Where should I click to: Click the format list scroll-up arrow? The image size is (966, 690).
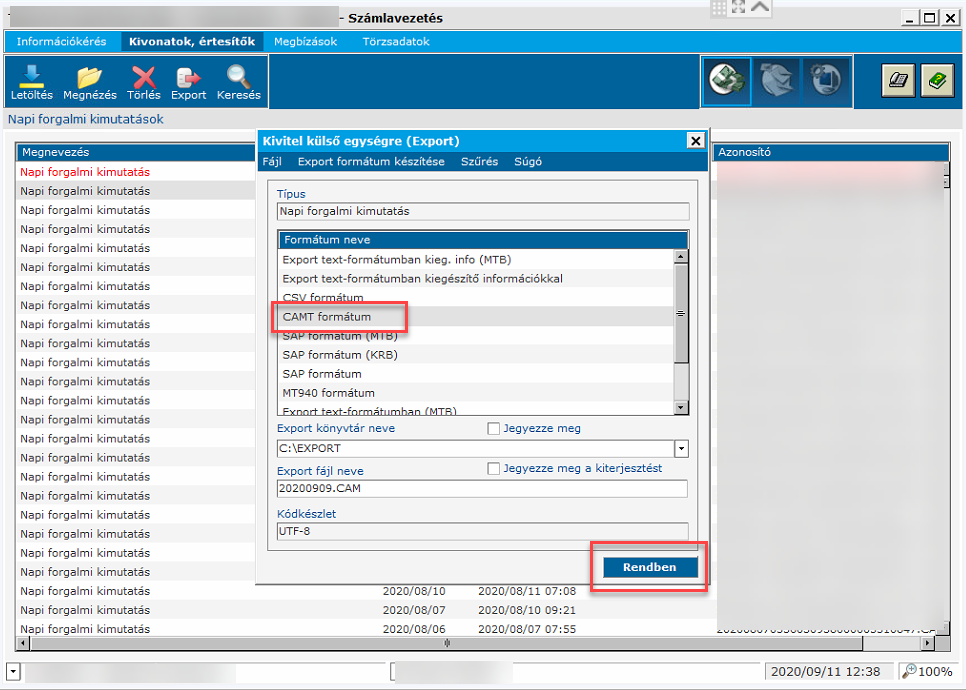pyautogui.click(x=681, y=257)
